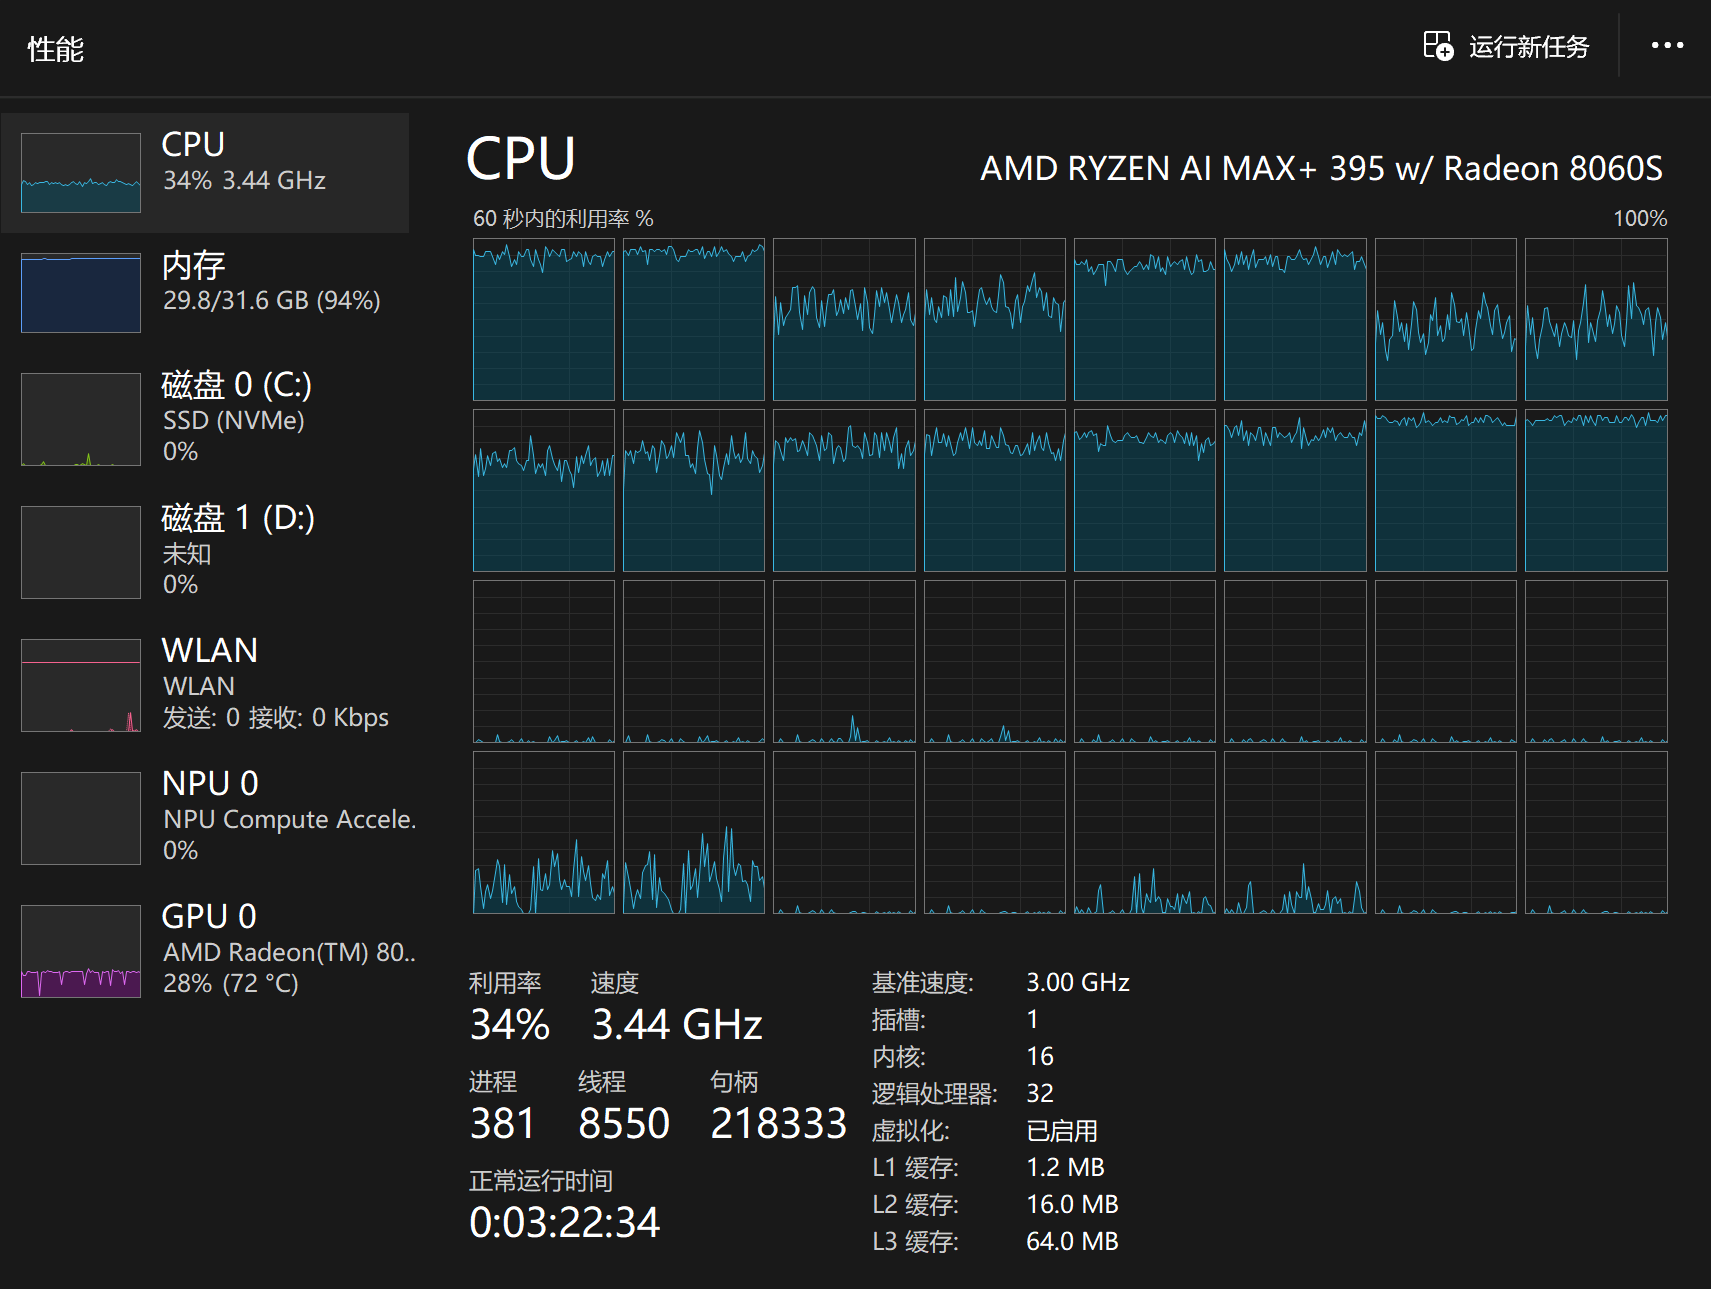Image resolution: width=1711 pixels, height=1289 pixels.
Task: Switch to the 内存 performance view
Action: click(x=205, y=292)
